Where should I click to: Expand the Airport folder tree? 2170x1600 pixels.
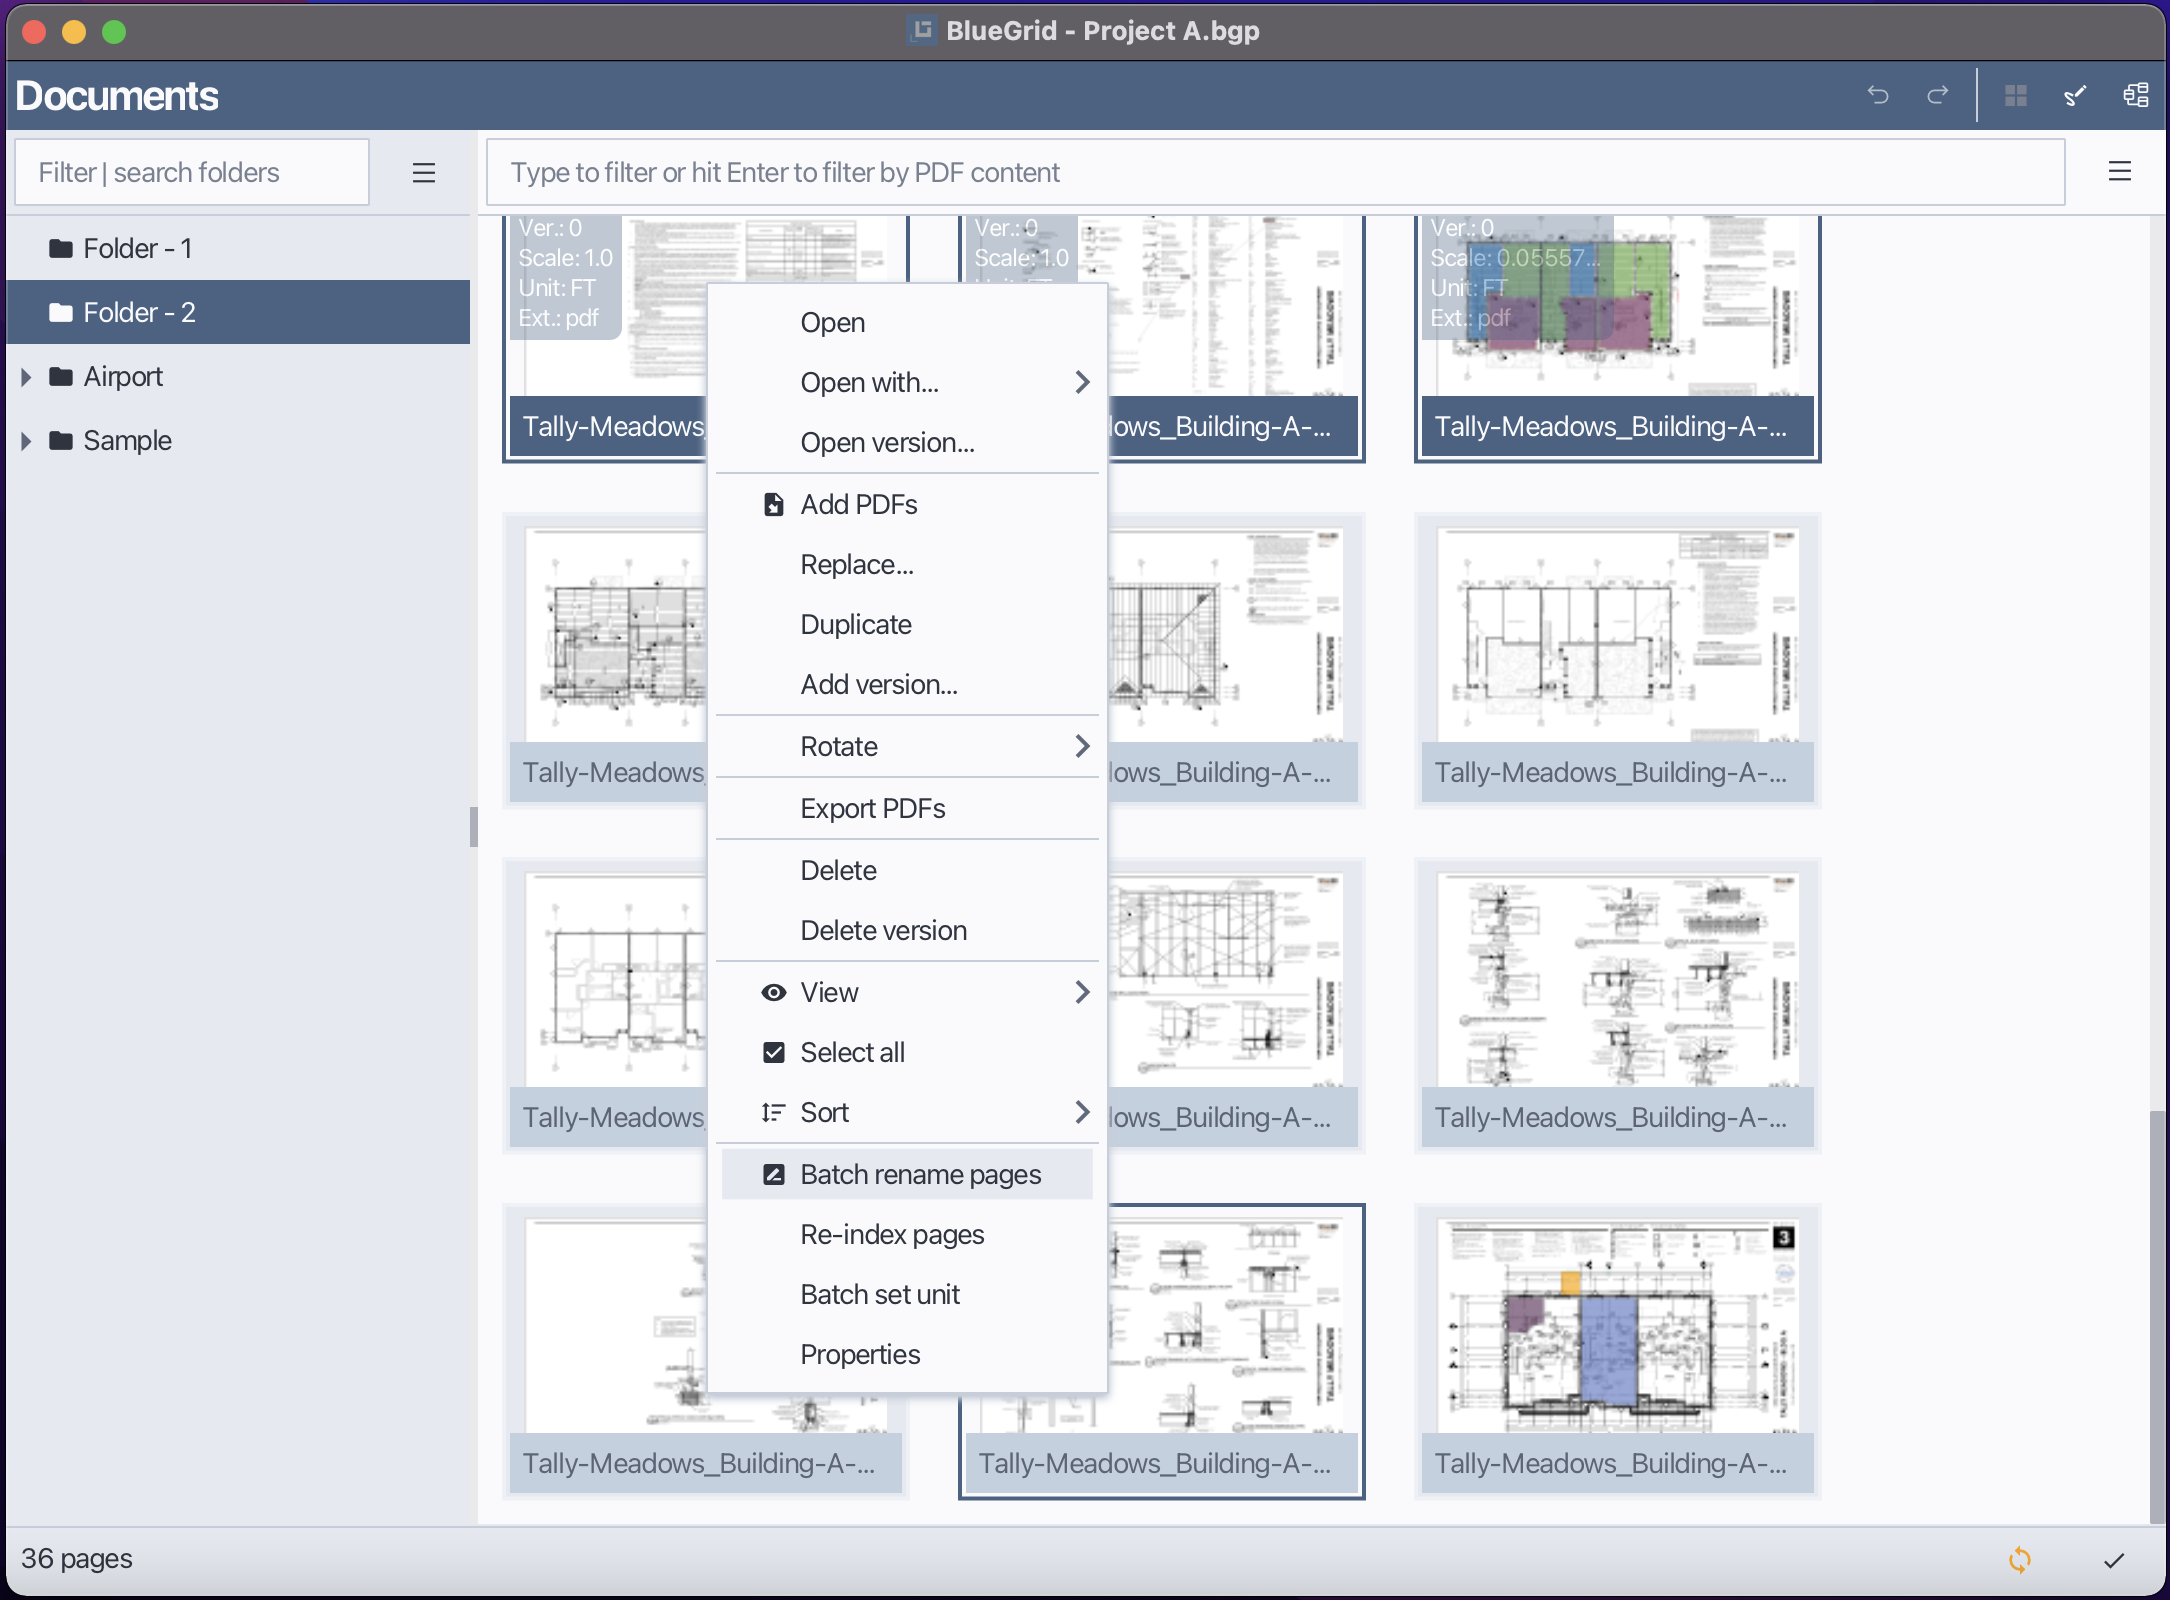[x=26, y=377]
